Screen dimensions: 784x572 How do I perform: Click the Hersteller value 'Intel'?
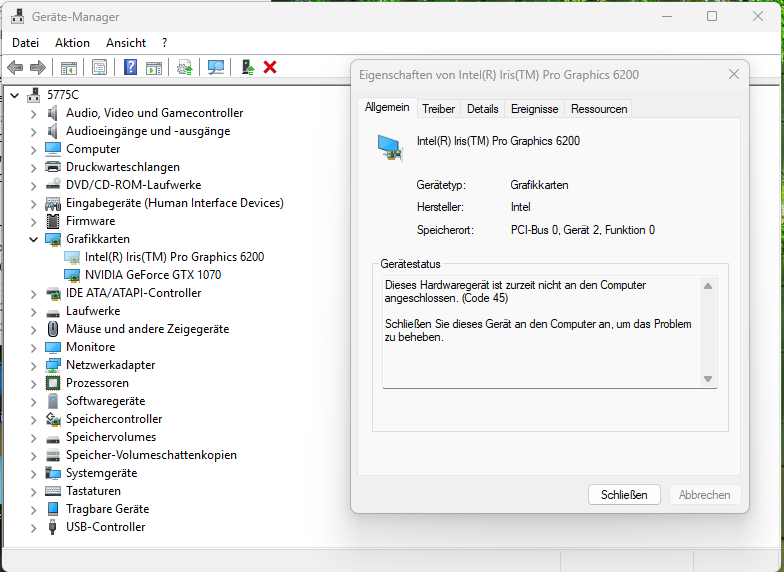[x=520, y=207]
